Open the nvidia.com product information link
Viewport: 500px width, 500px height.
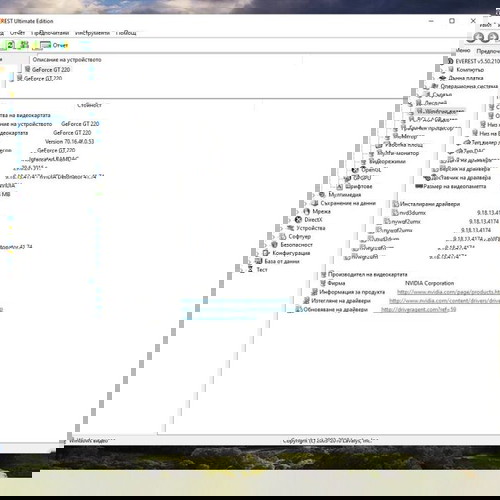tap(448, 292)
